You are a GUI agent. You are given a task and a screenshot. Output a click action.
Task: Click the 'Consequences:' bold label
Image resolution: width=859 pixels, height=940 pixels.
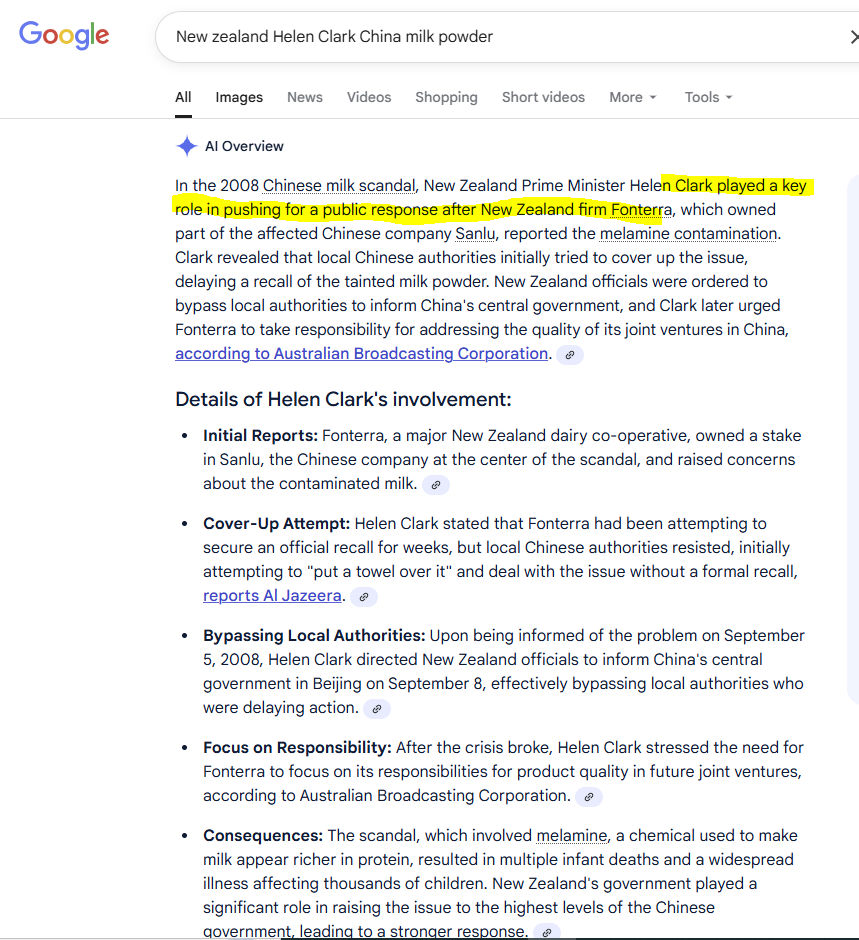click(263, 836)
